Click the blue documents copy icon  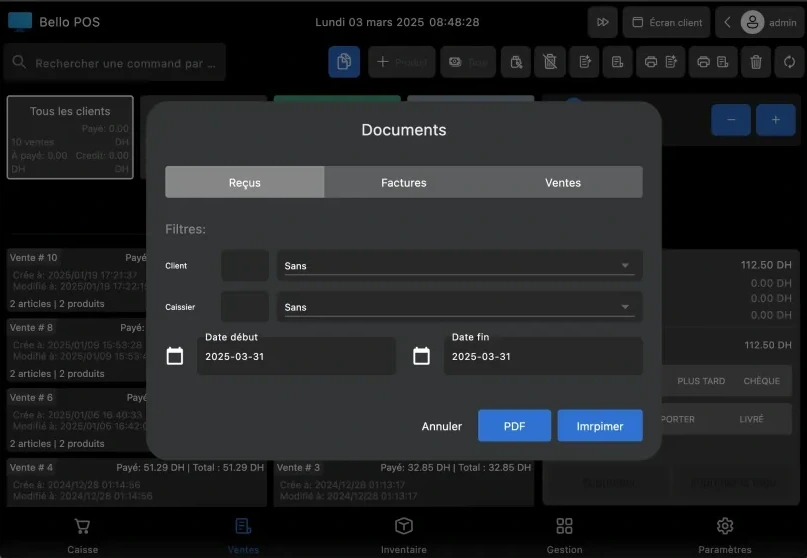tap(344, 62)
